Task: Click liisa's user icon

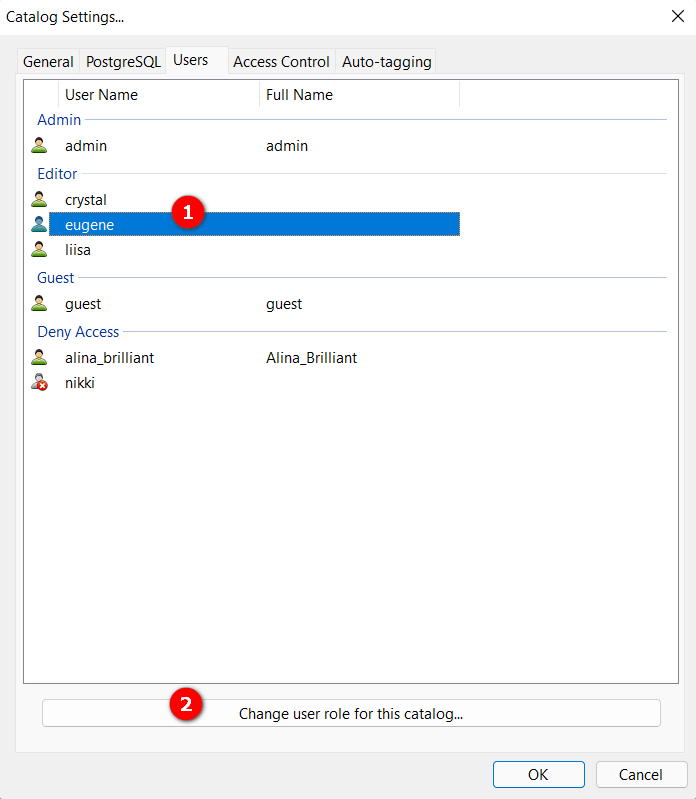Action: coord(39,250)
